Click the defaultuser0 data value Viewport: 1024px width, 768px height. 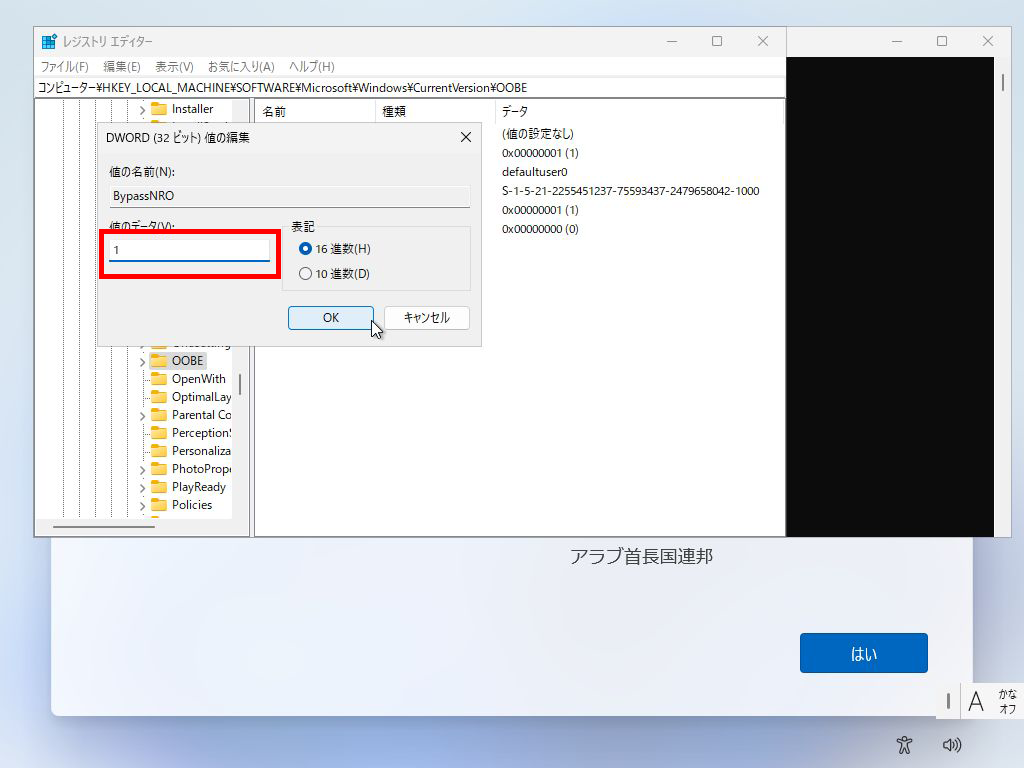tap(534, 172)
